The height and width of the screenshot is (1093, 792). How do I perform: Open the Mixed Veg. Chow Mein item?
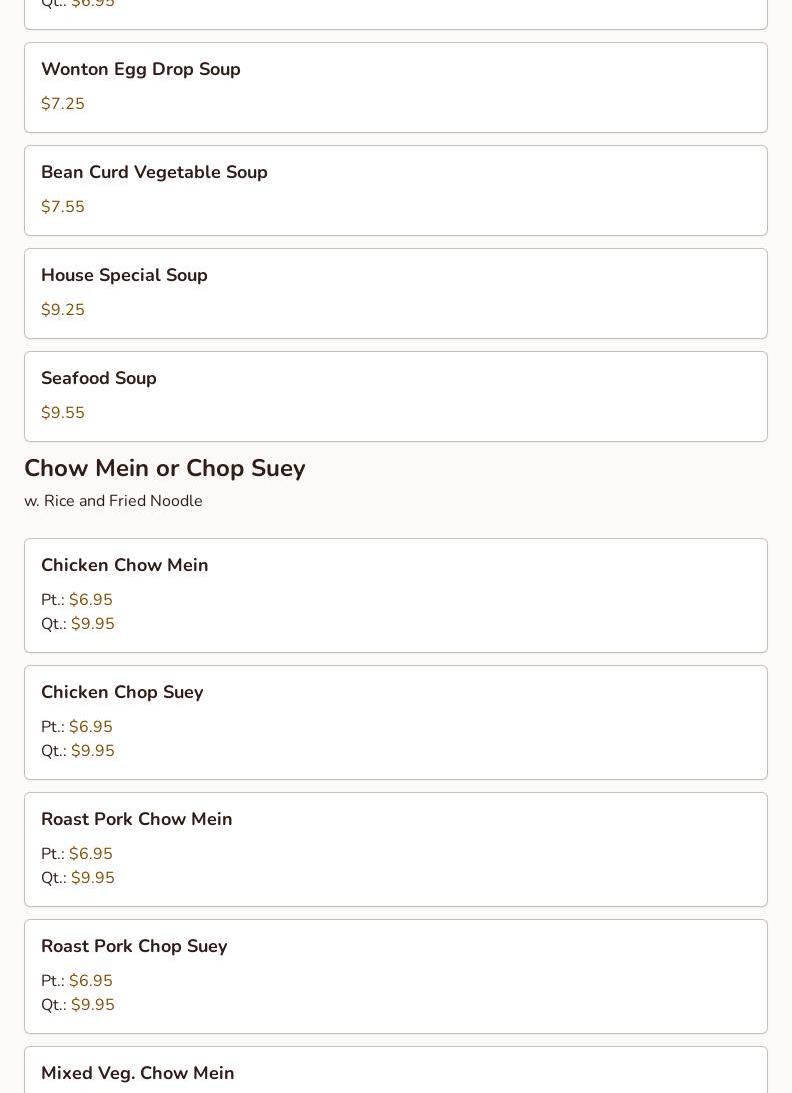click(138, 1074)
